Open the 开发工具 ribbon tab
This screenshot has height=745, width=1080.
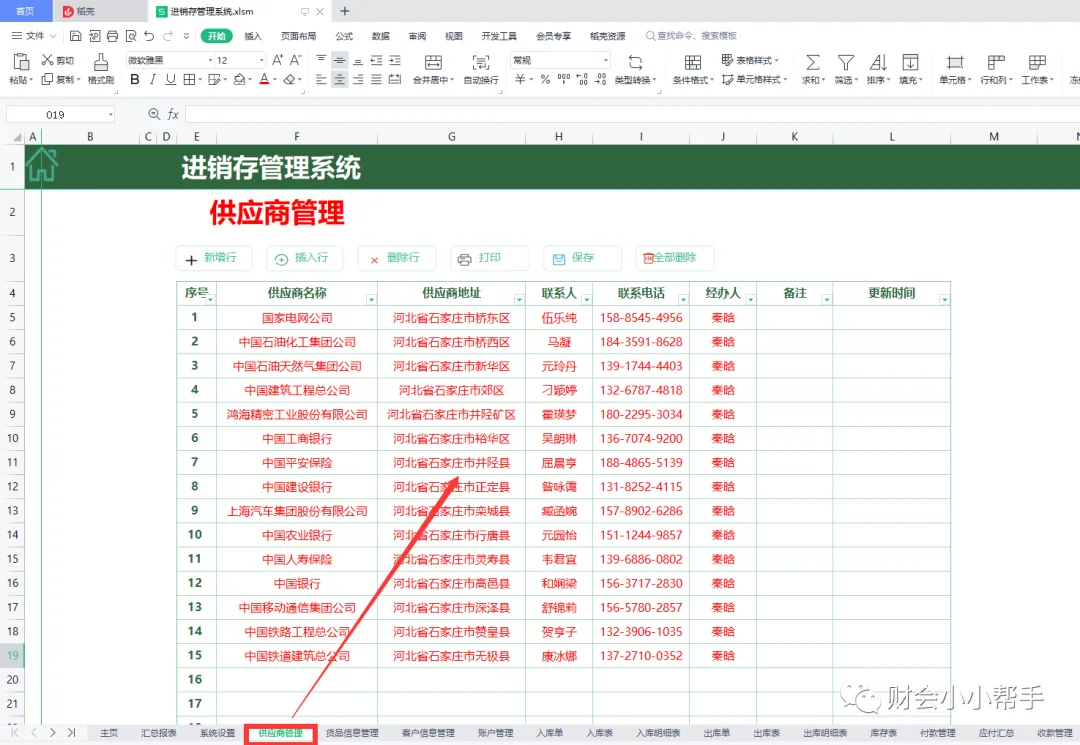pos(499,36)
